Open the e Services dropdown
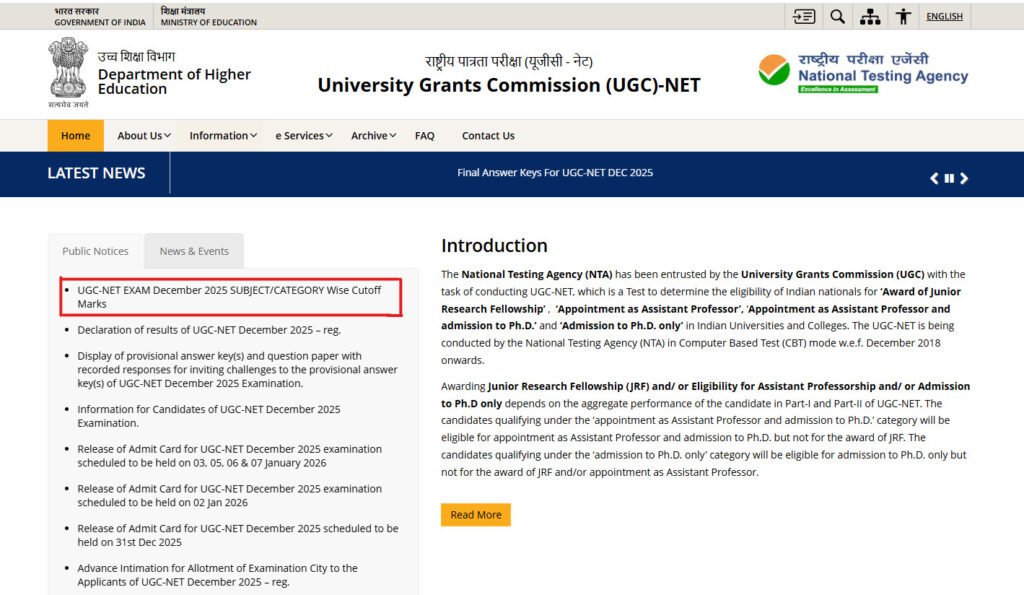Screen dimensions: 1024x595 304,136
